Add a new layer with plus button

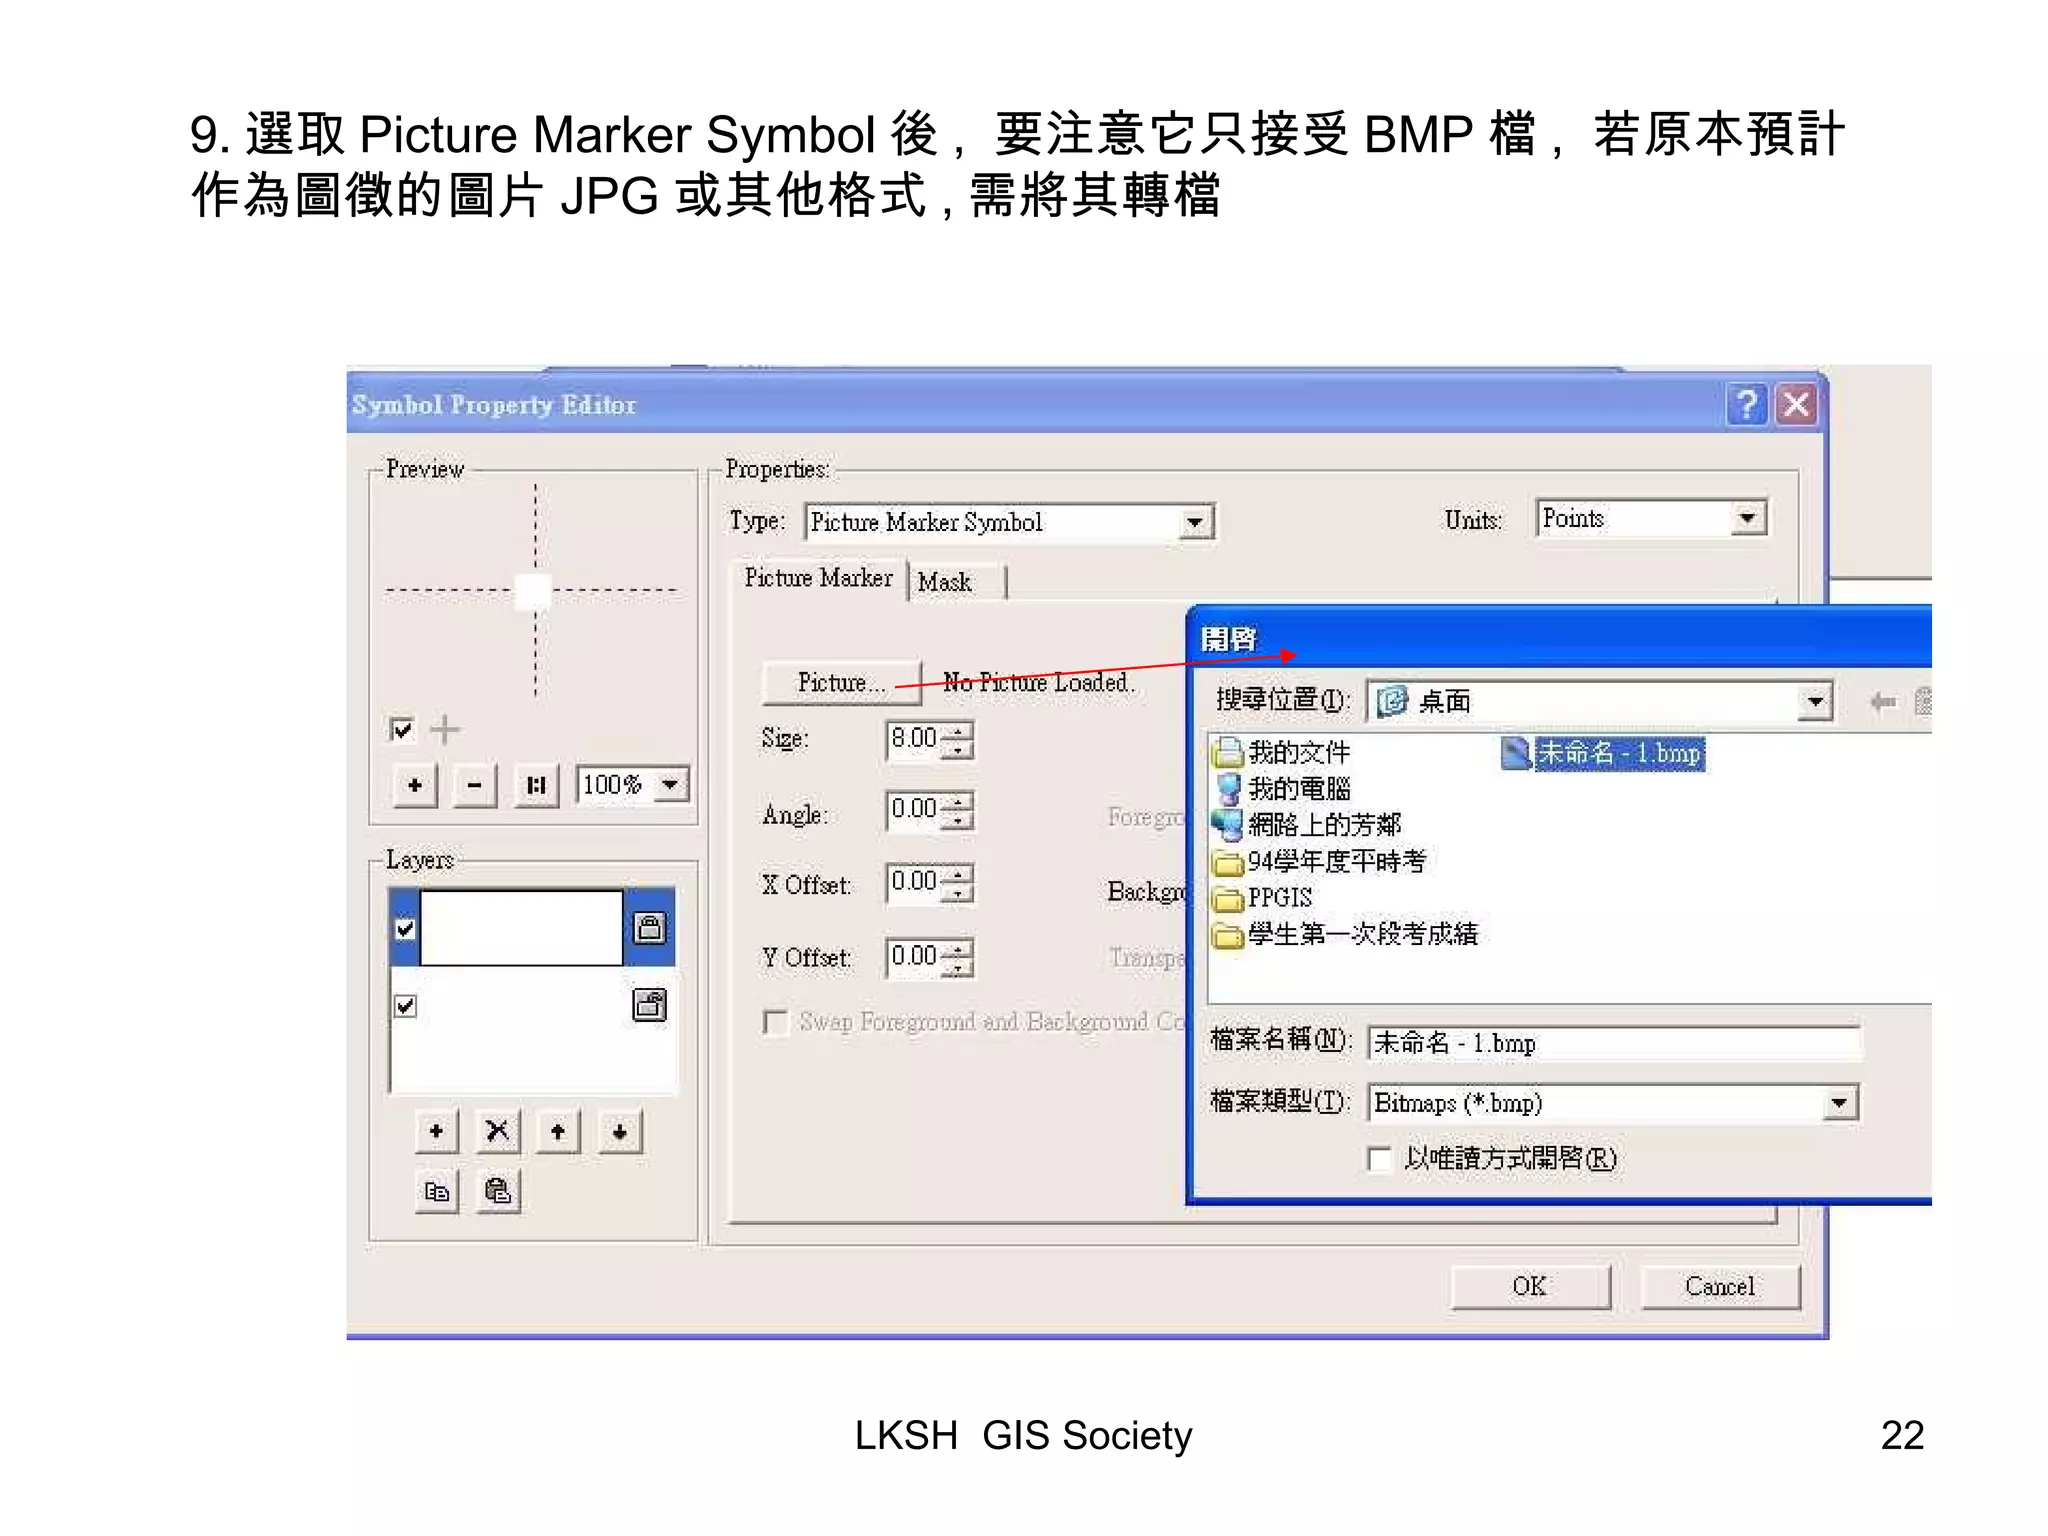coord(436,1132)
